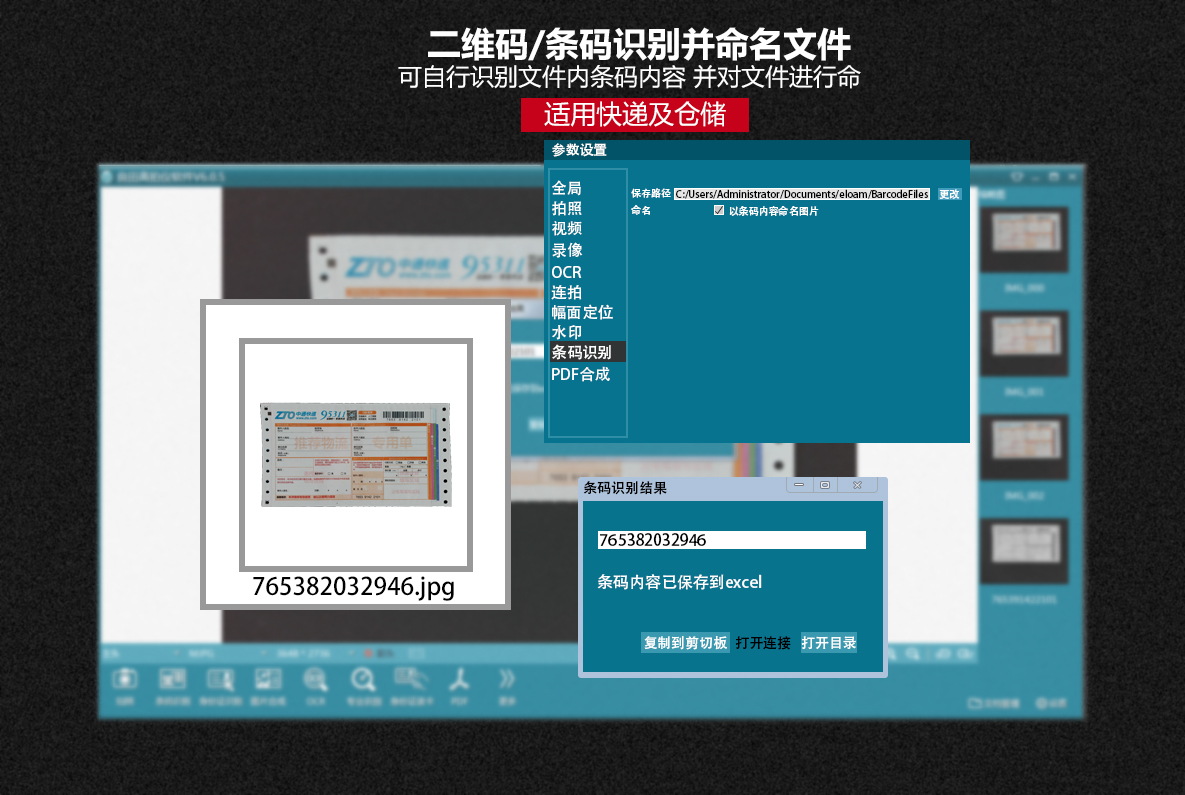Minimize the 条码识别结果 dialog
Viewport: 1185px width, 795px height.
click(x=800, y=485)
